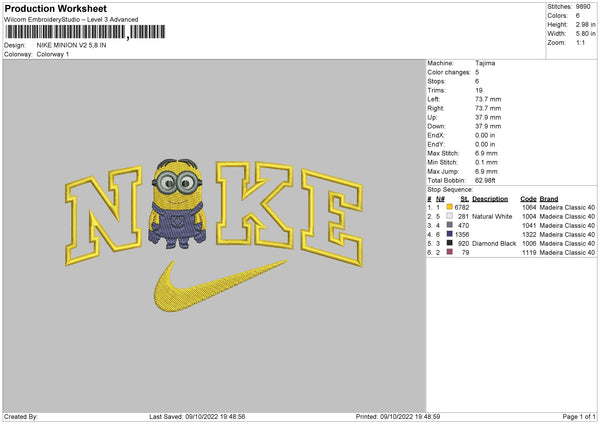600x424 pixels.
Task: Click the 'Colorway 1' value
Action: tap(53, 54)
